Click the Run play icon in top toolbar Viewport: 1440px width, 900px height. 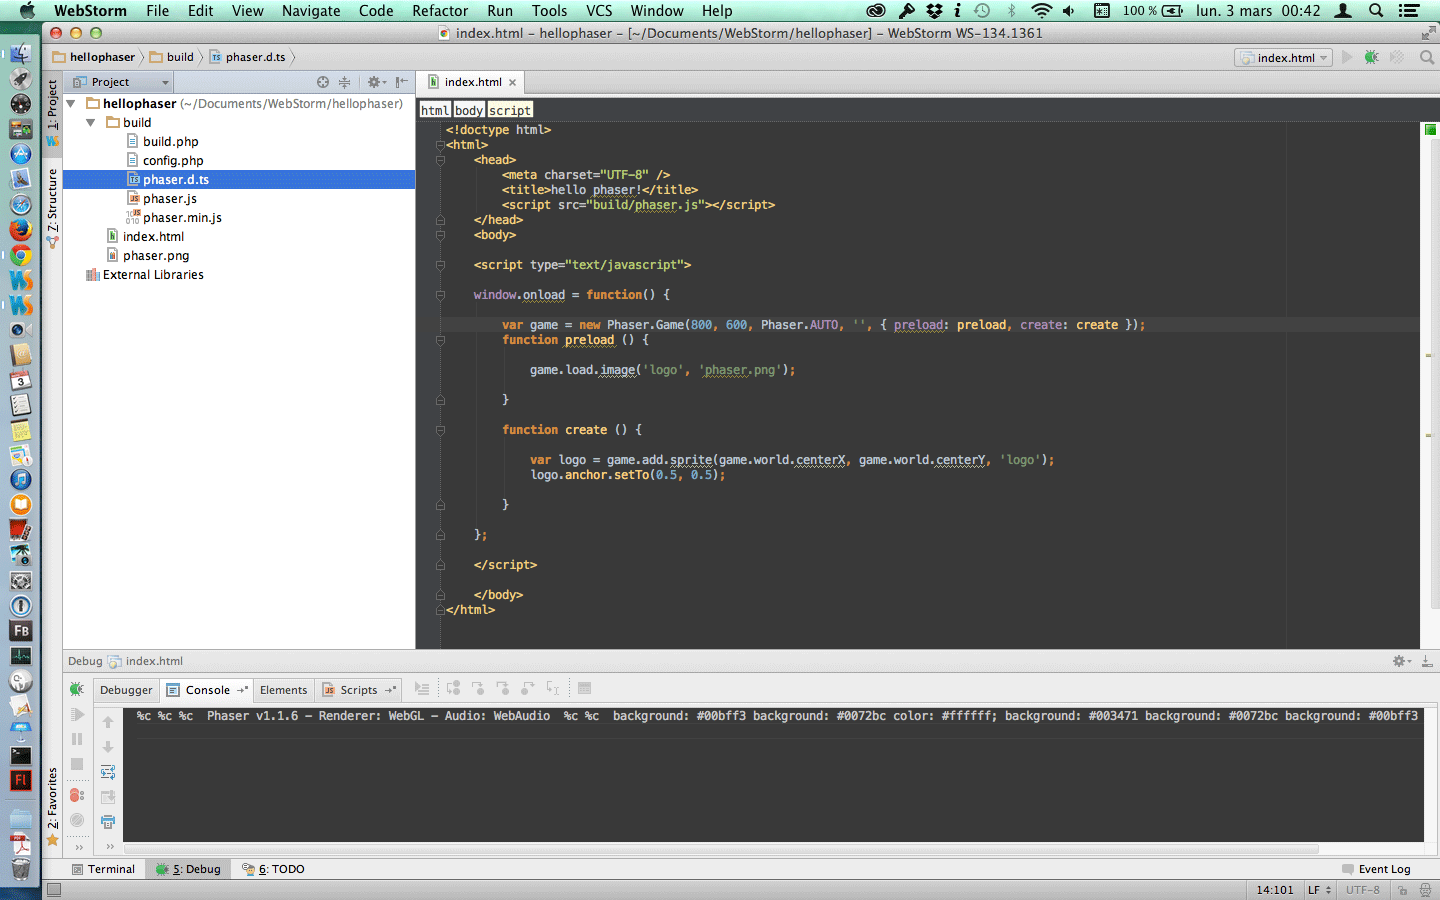click(x=1347, y=57)
